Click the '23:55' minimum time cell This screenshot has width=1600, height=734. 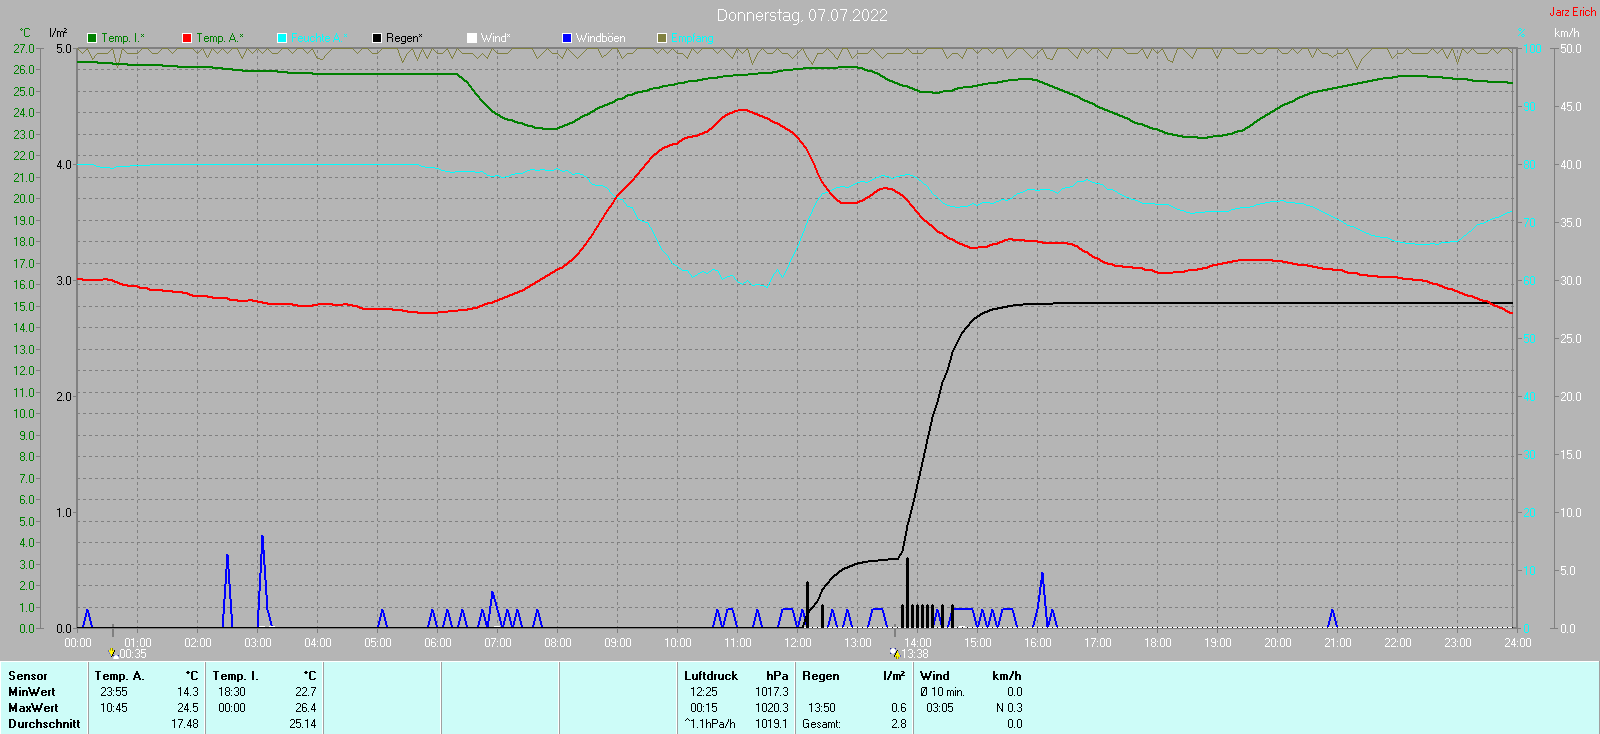(114, 692)
